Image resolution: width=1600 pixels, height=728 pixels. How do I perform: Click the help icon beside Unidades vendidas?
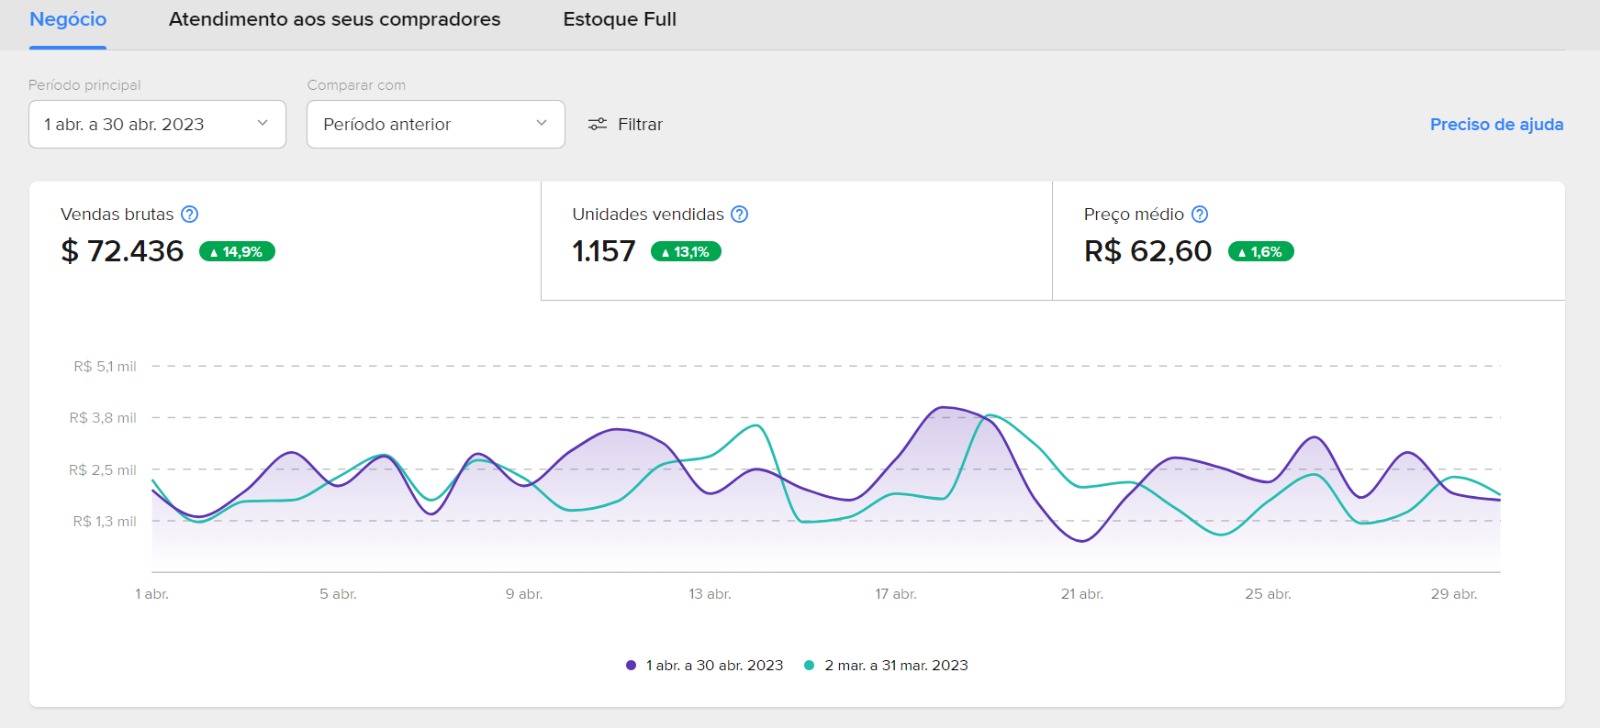pos(739,214)
